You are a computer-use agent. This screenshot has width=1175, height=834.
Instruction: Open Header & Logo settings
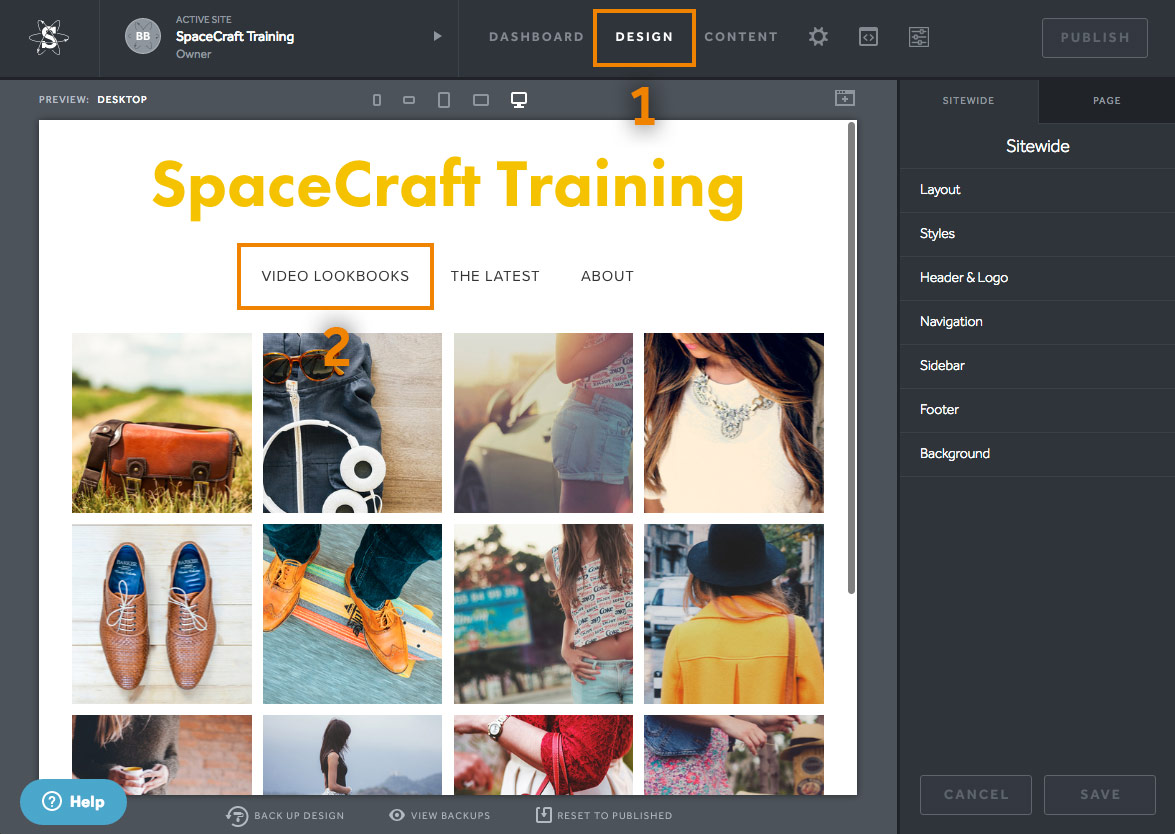coord(1037,278)
